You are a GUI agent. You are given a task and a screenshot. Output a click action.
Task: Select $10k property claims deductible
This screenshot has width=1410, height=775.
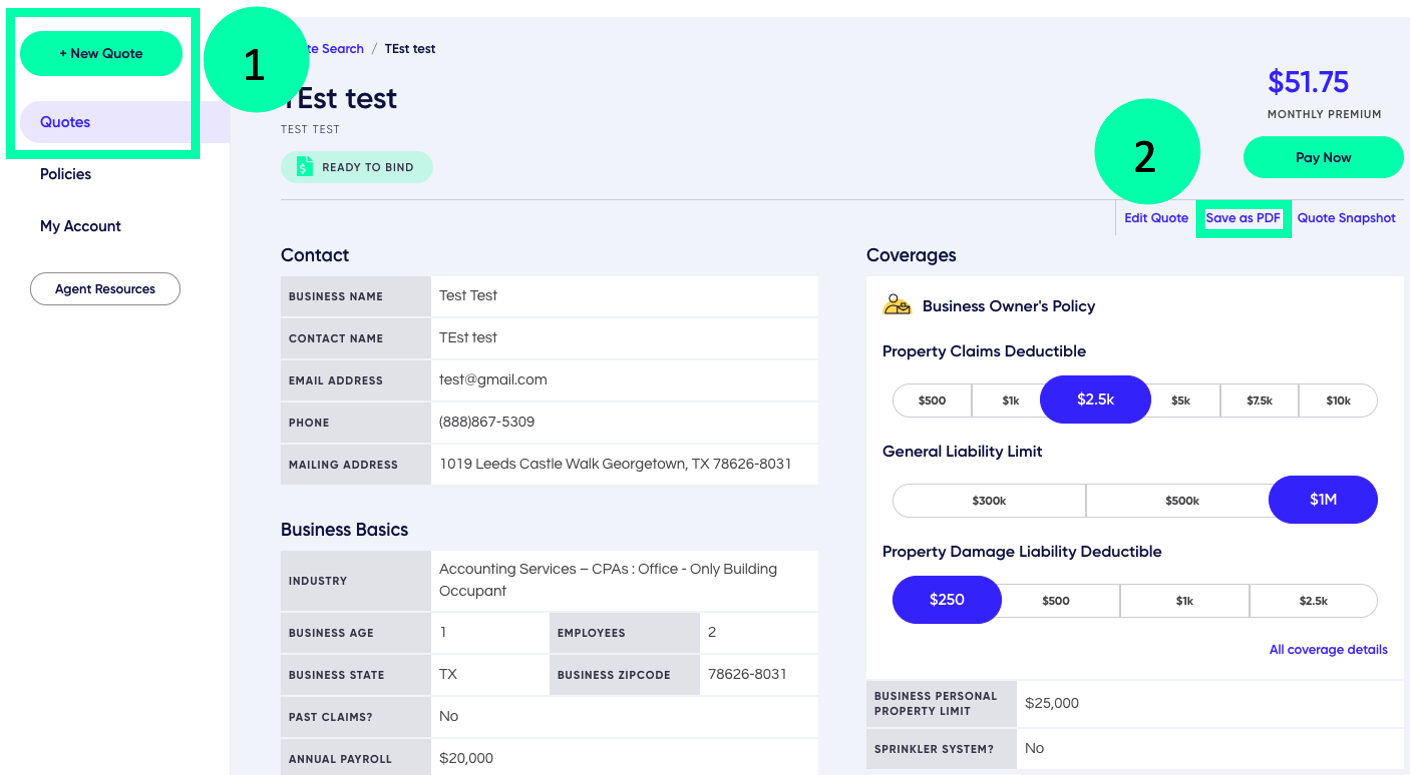pyautogui.click(x=1338, y=401)
